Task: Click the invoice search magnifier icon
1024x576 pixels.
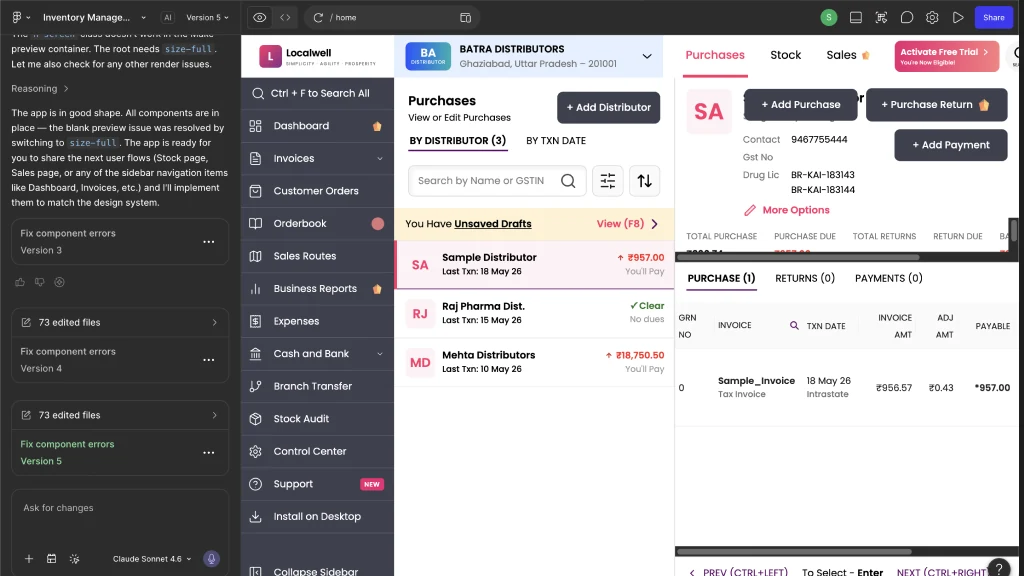Action: point(794,325)
